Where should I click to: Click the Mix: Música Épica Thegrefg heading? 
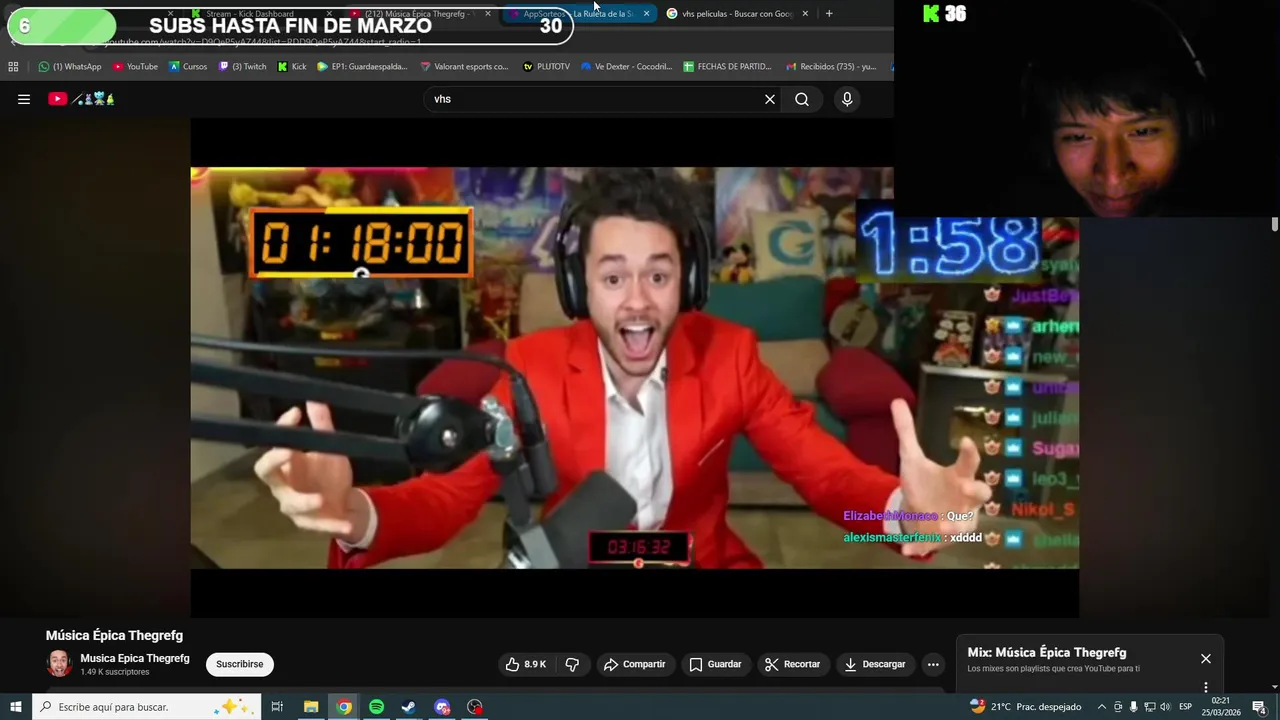point(1047,653)
